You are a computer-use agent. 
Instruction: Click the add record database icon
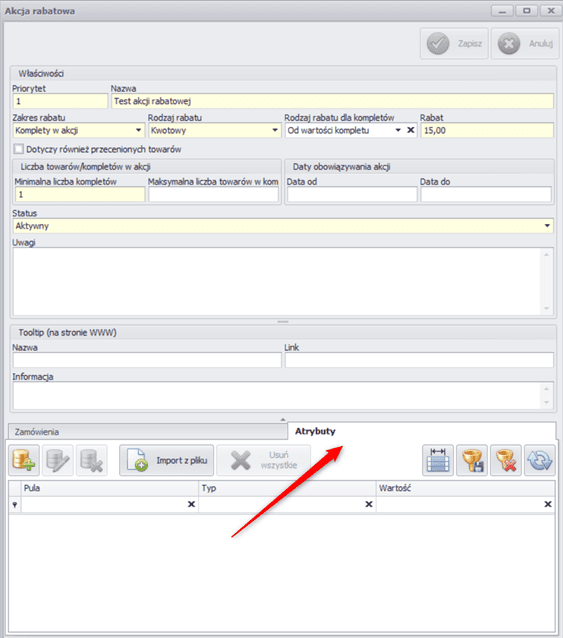click(24, 460)
